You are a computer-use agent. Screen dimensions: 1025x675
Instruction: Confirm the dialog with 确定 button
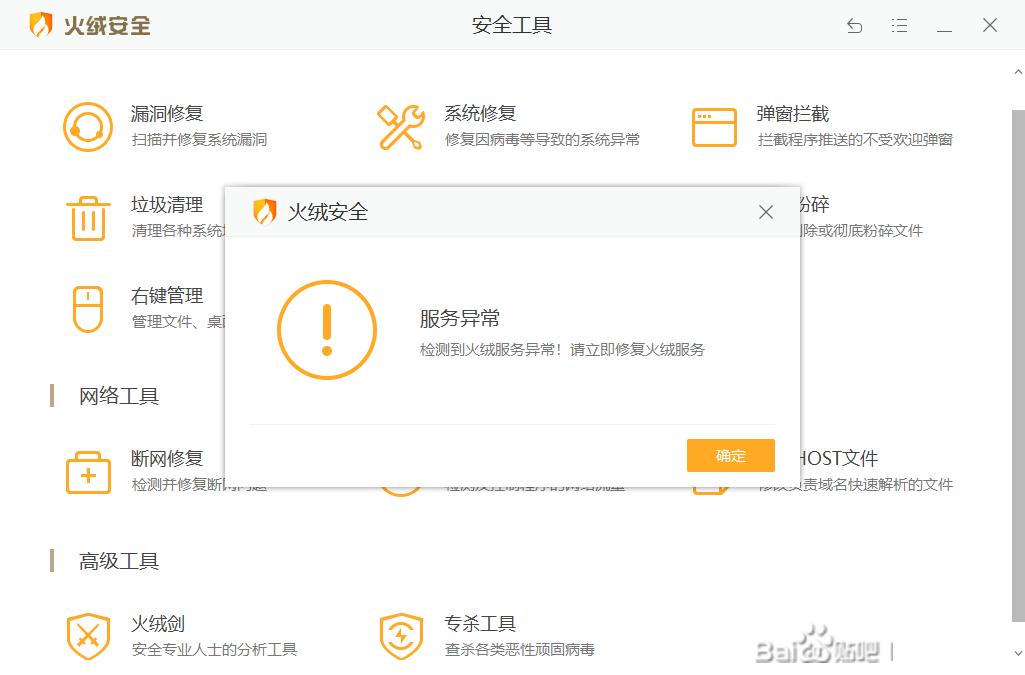(730, 455)
